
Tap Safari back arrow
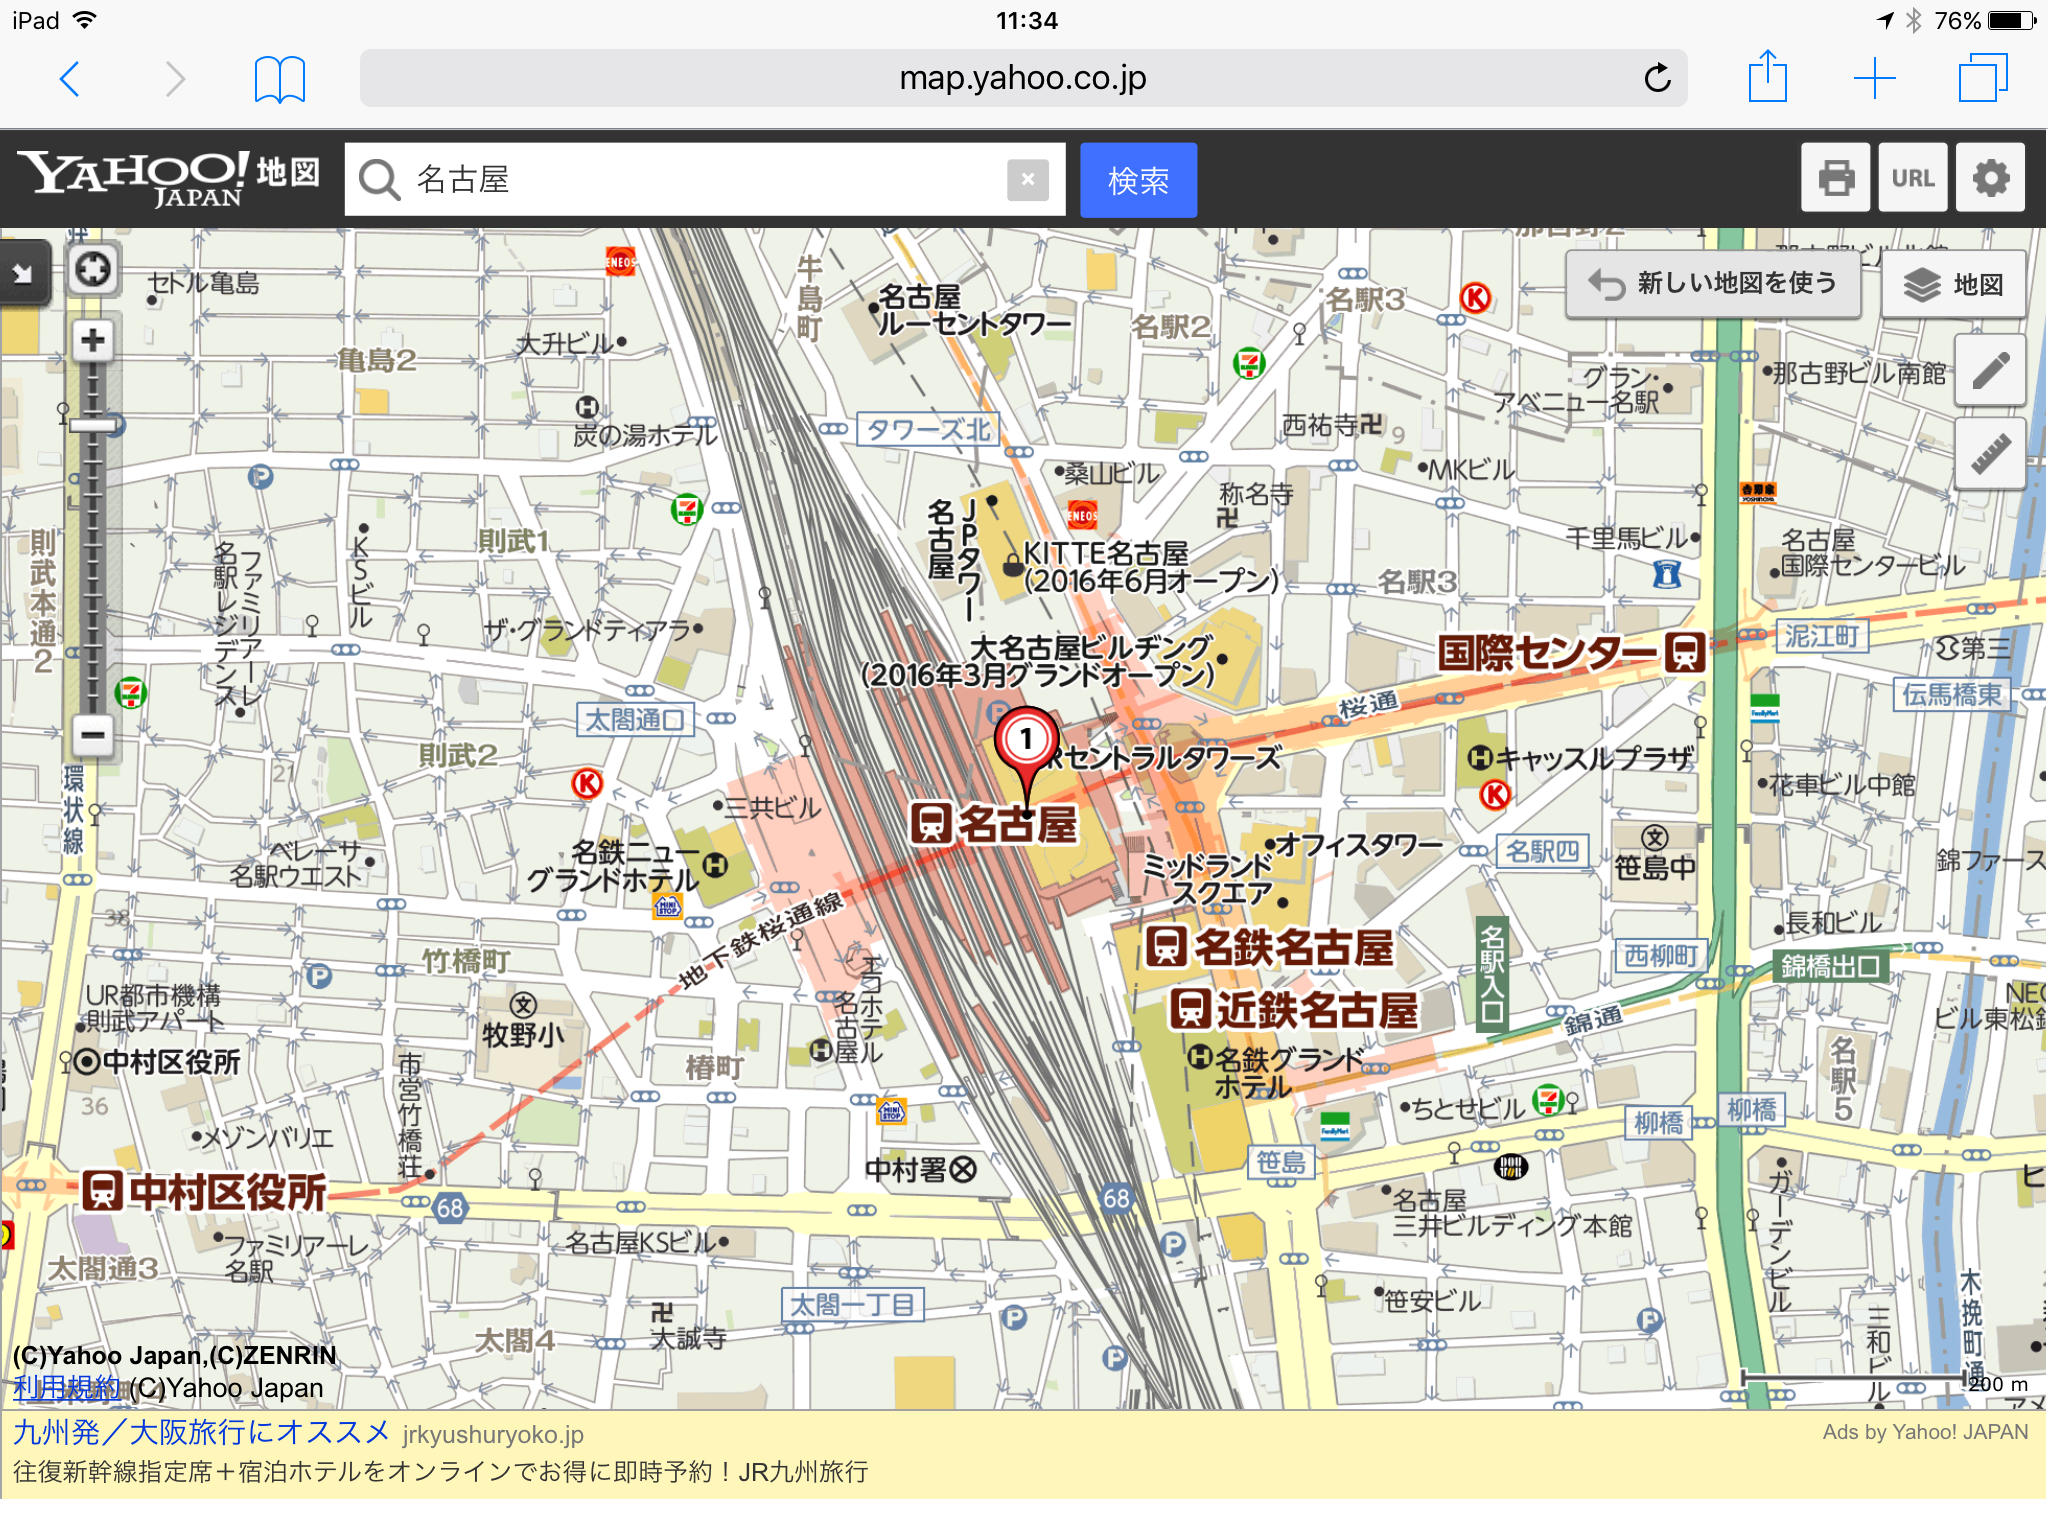pos(69,78)
